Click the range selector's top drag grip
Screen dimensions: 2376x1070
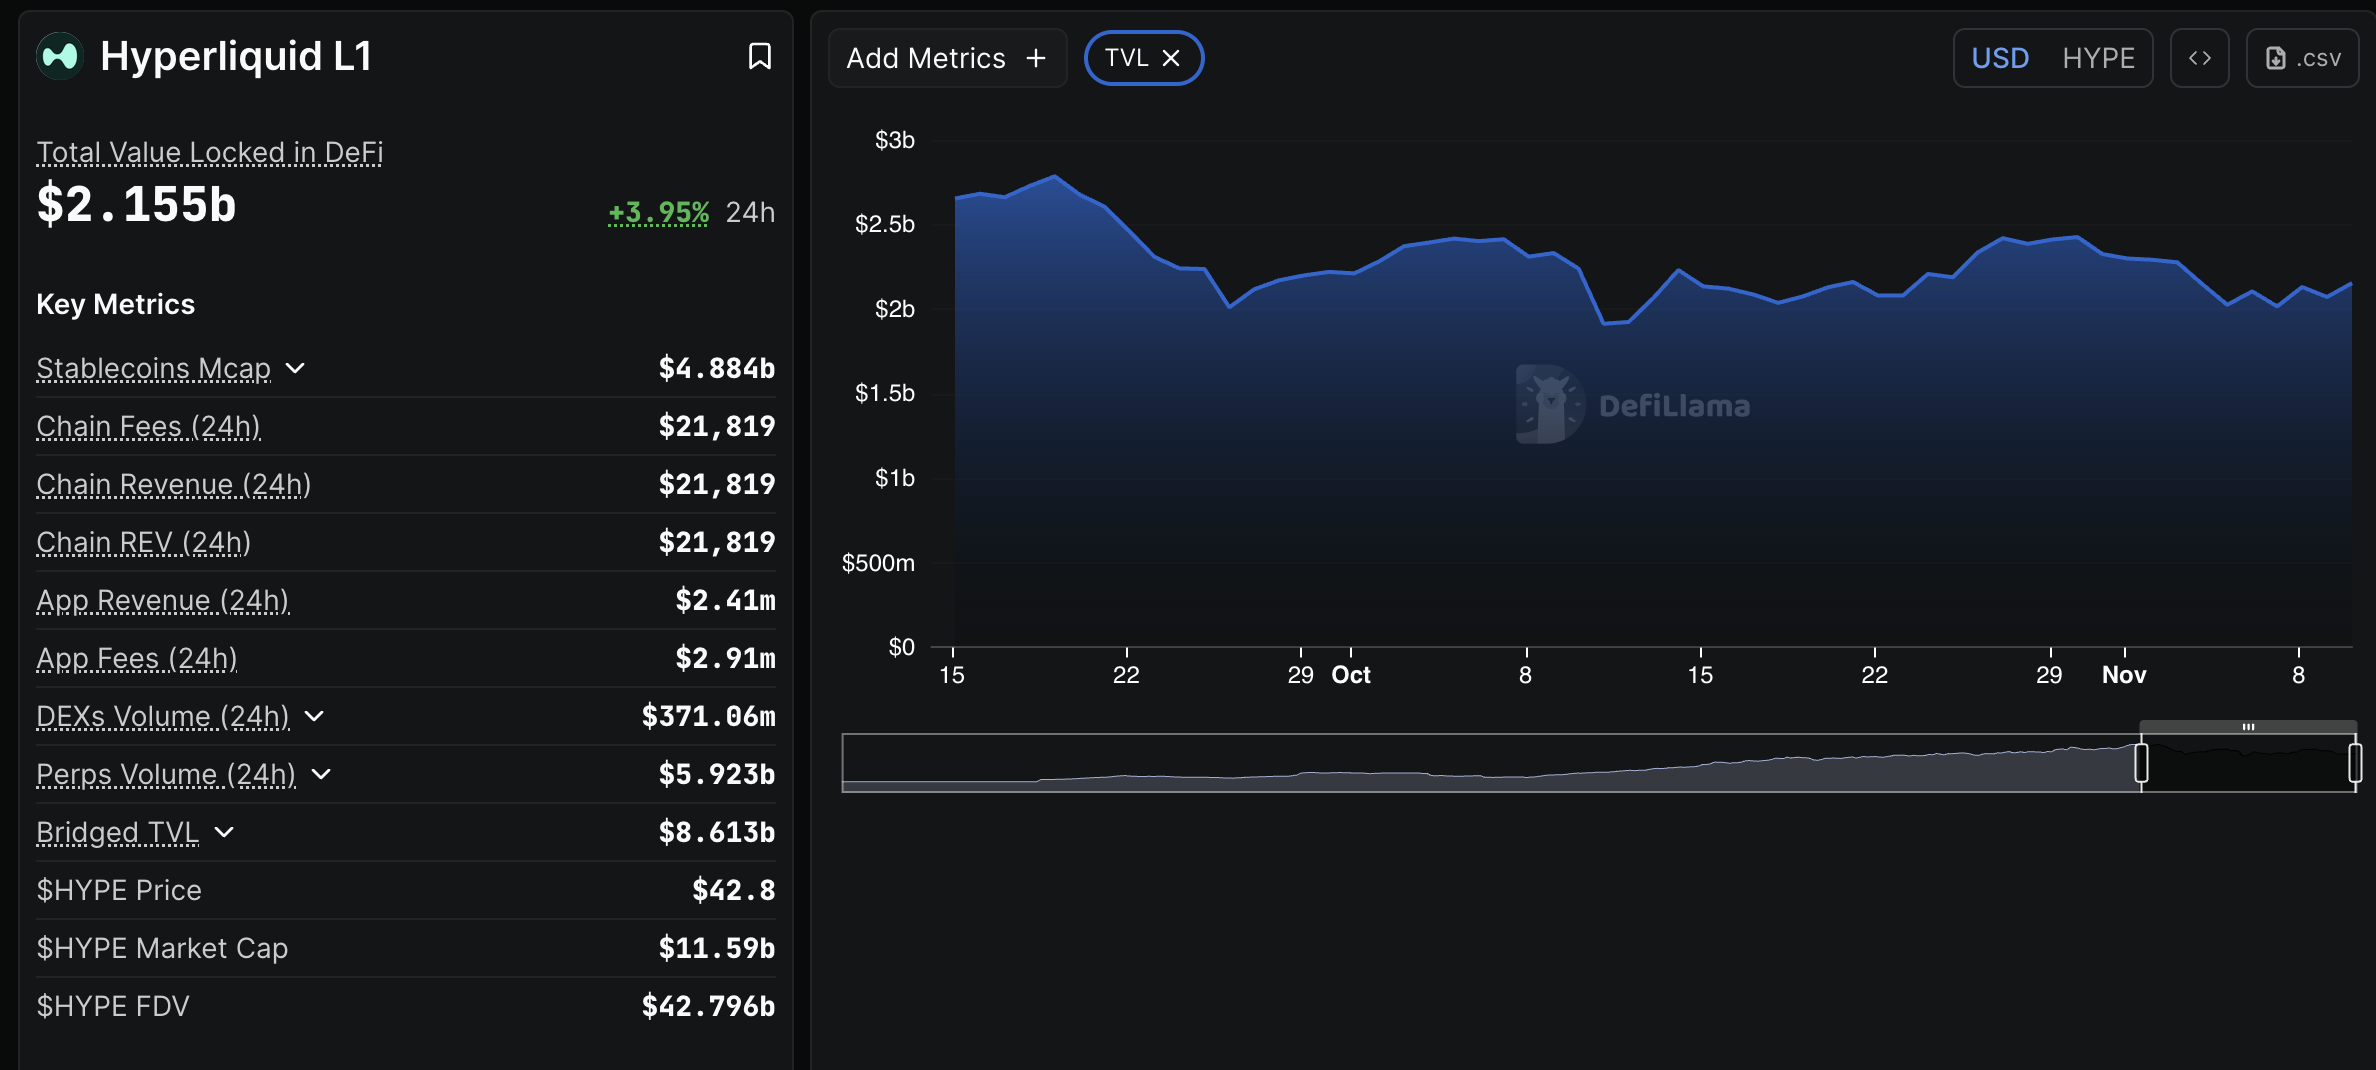[2248, 726]
